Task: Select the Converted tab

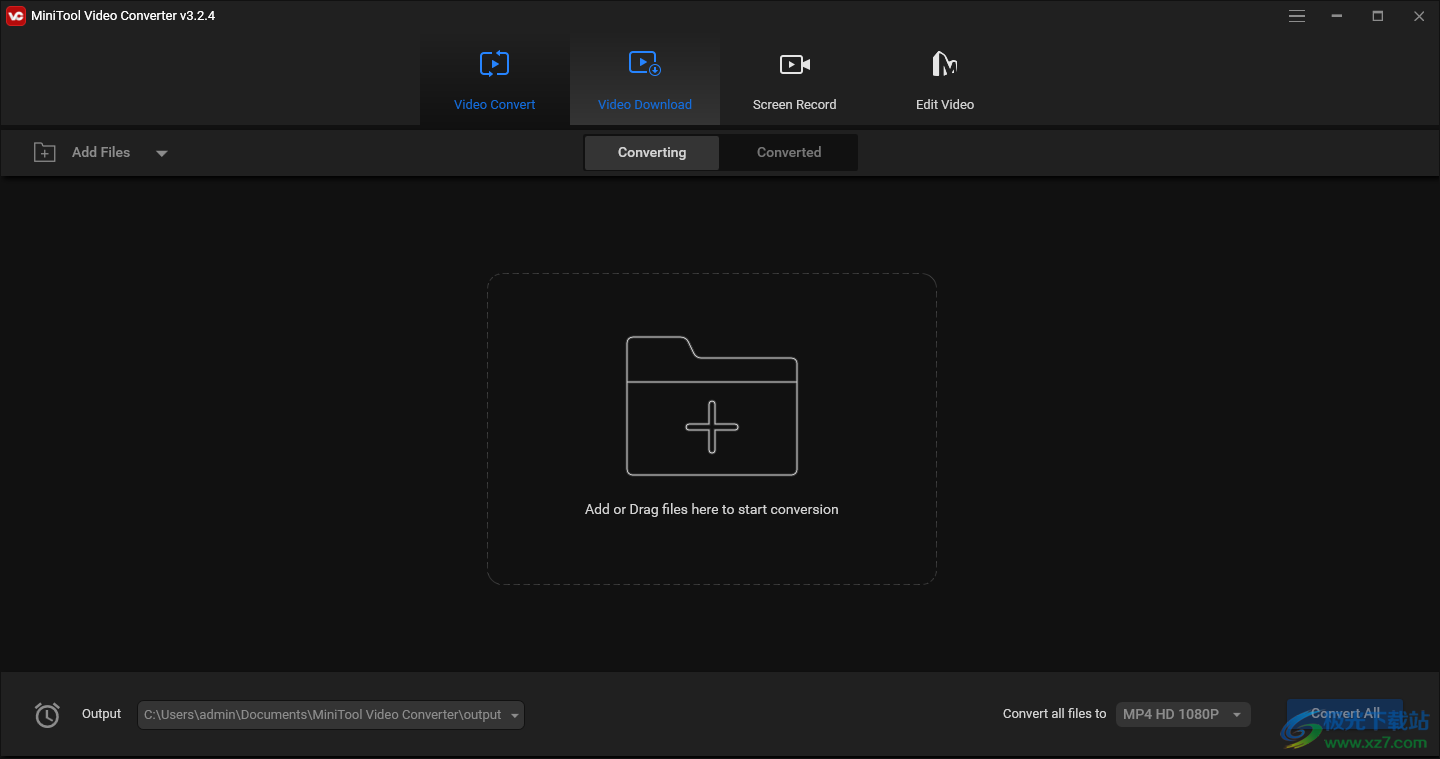Action: (789, 153)
